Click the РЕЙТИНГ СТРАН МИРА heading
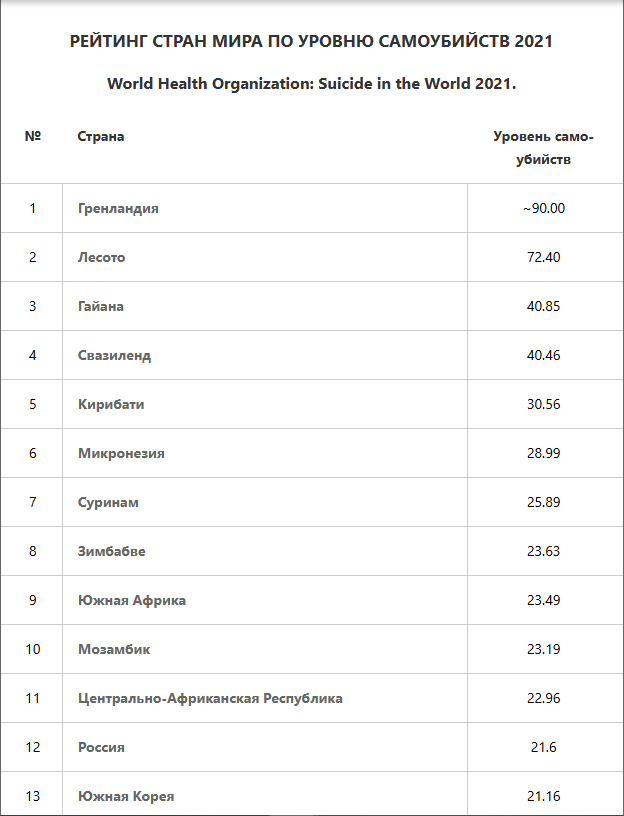Screen dimensions: 624x816 [x=311, y=42]
